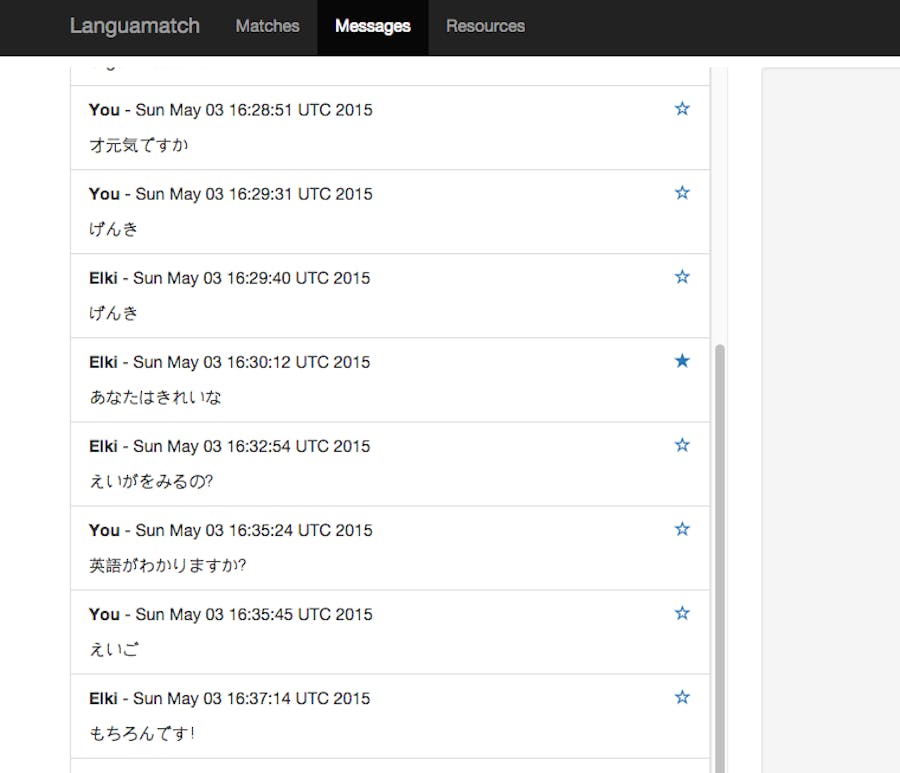The height and width of the screenshot is (773, 900).
Task: Unstar Elki's message あなたはきれいな
Action: click(x=682, y=361)
